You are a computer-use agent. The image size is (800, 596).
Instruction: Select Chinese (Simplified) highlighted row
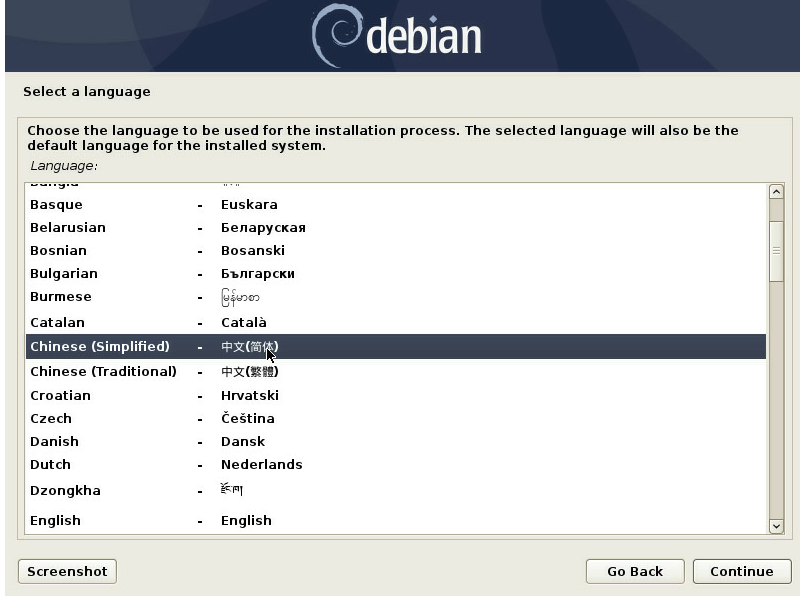pyautogui.click(x=395, y=346)
